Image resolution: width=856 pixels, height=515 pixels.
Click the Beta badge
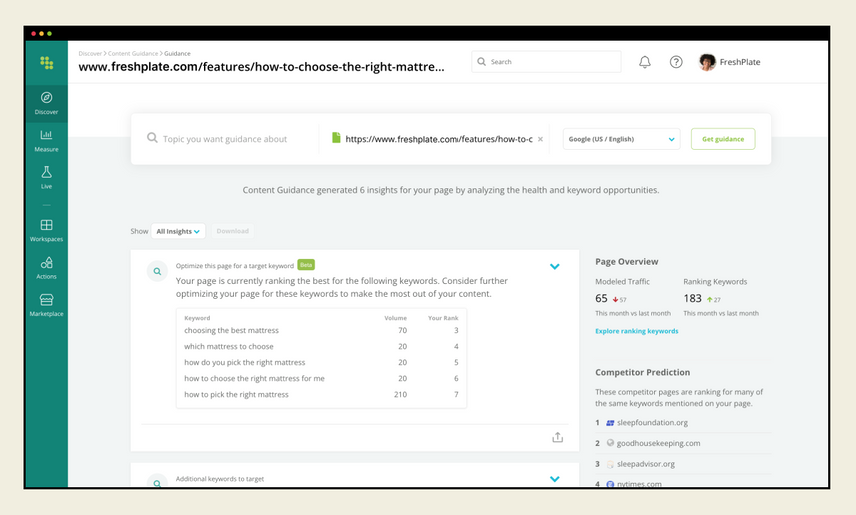306,265
